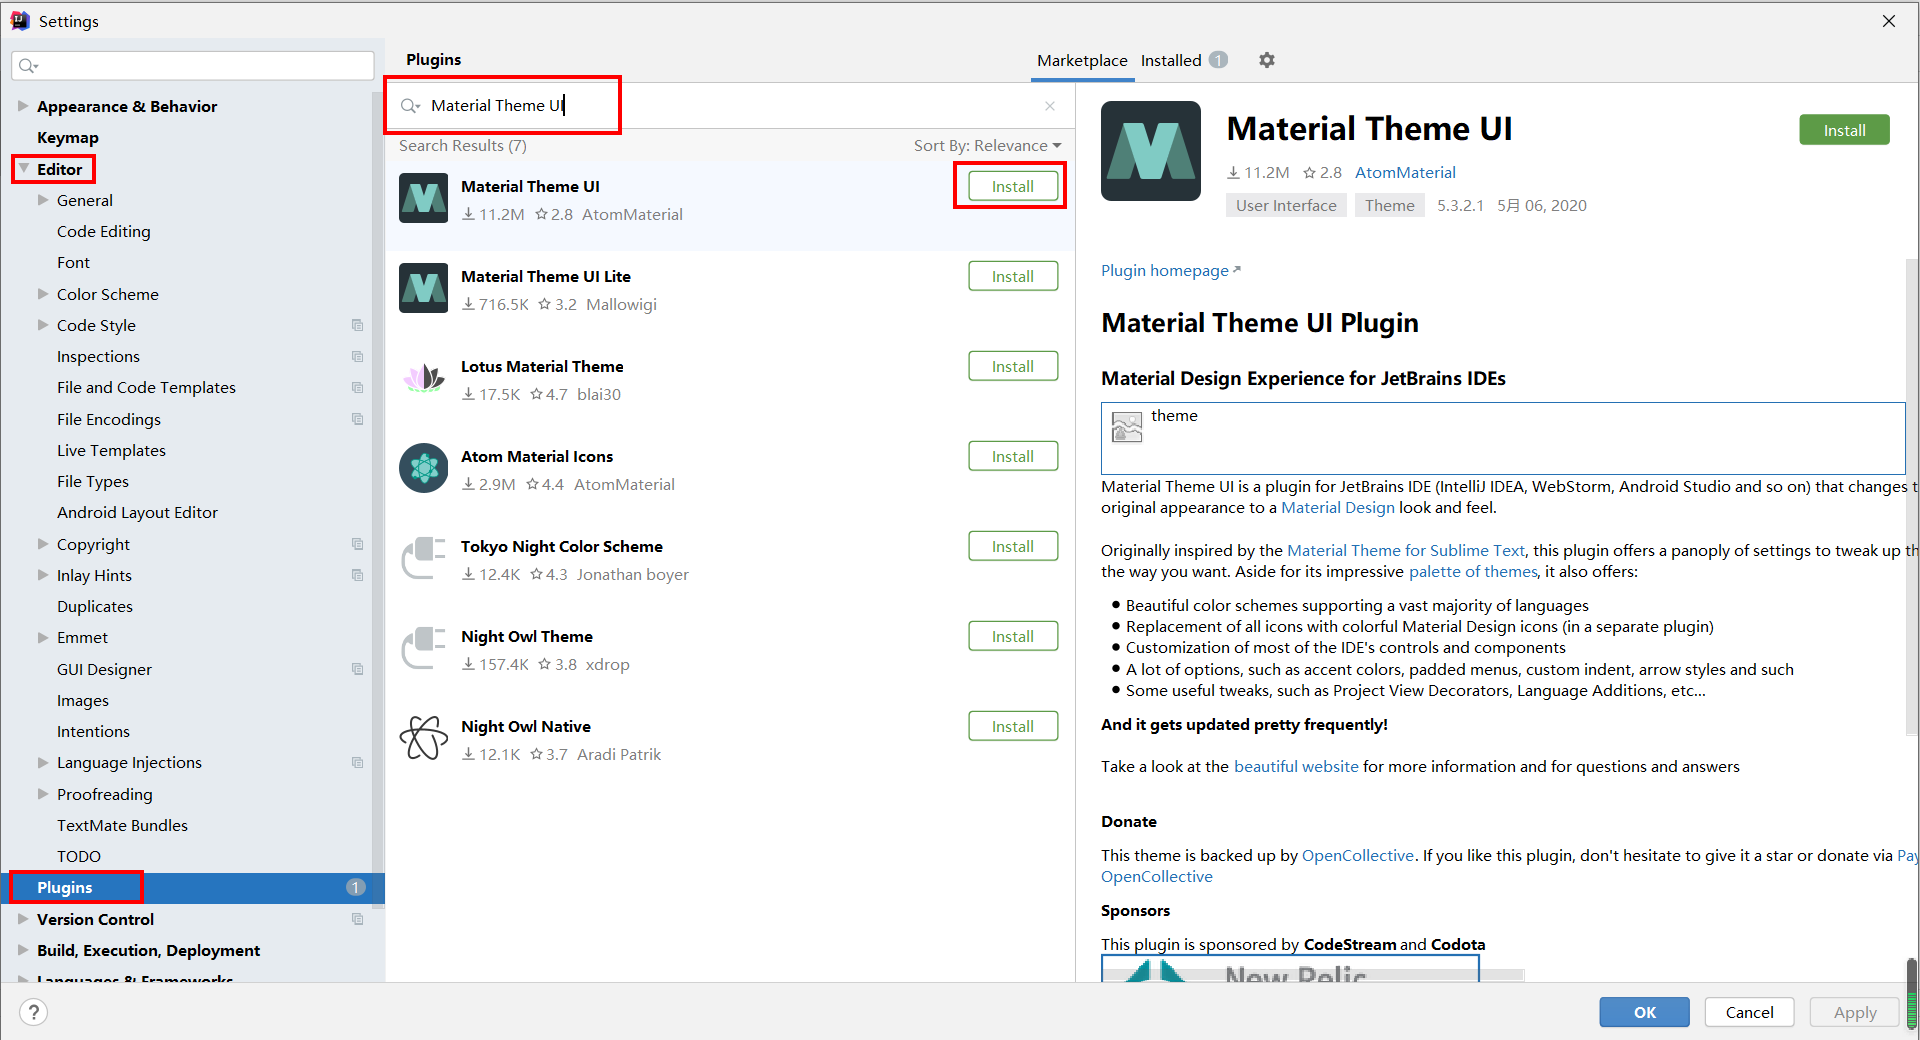The width and height of the screenshot is (1920, 1040).
Task: Click project-level icon beside Language Injections
Action: click(x=357, y=762)
